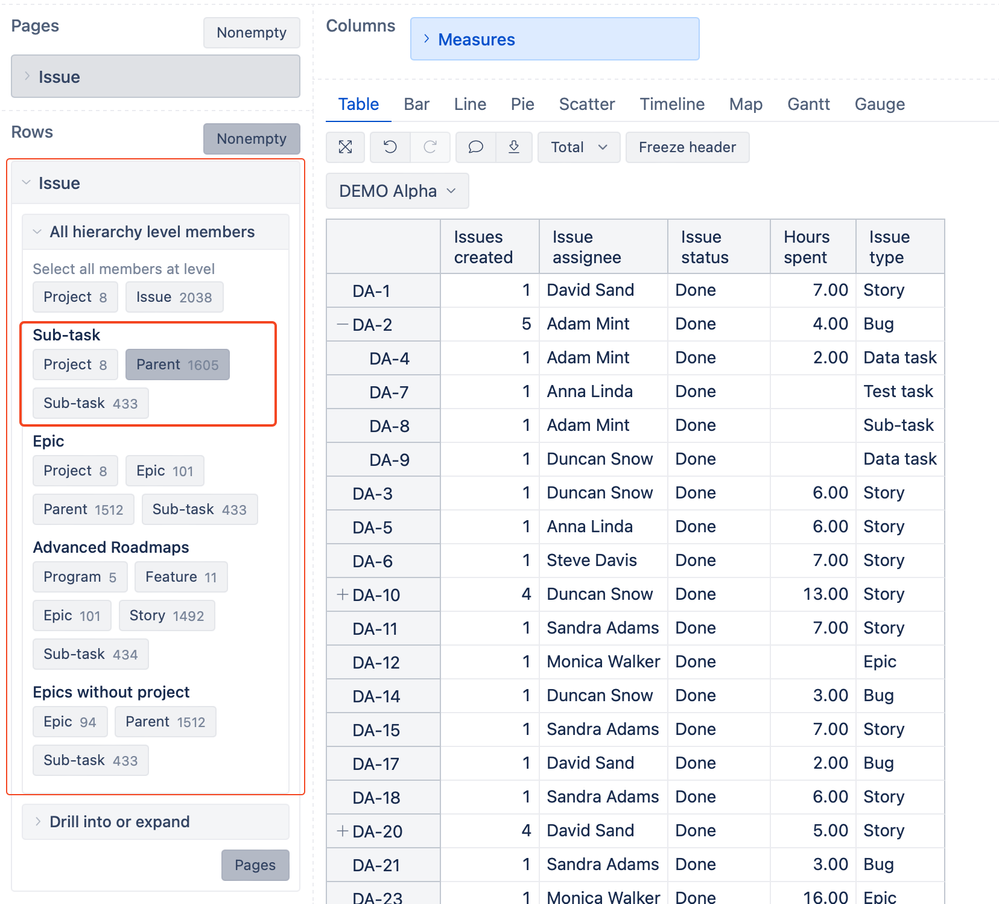
Task: Toggle Nonempty option for Pages
Action: (x=252, y=32)
